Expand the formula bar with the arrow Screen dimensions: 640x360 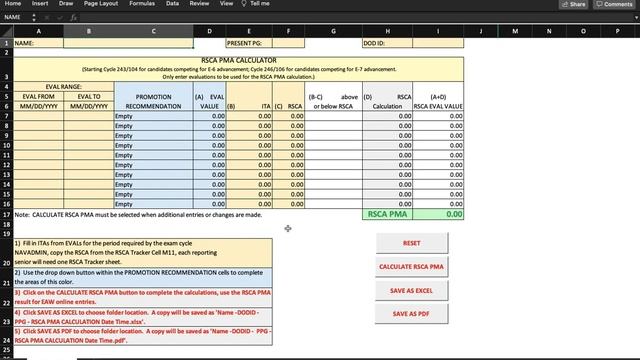[636, 18]
